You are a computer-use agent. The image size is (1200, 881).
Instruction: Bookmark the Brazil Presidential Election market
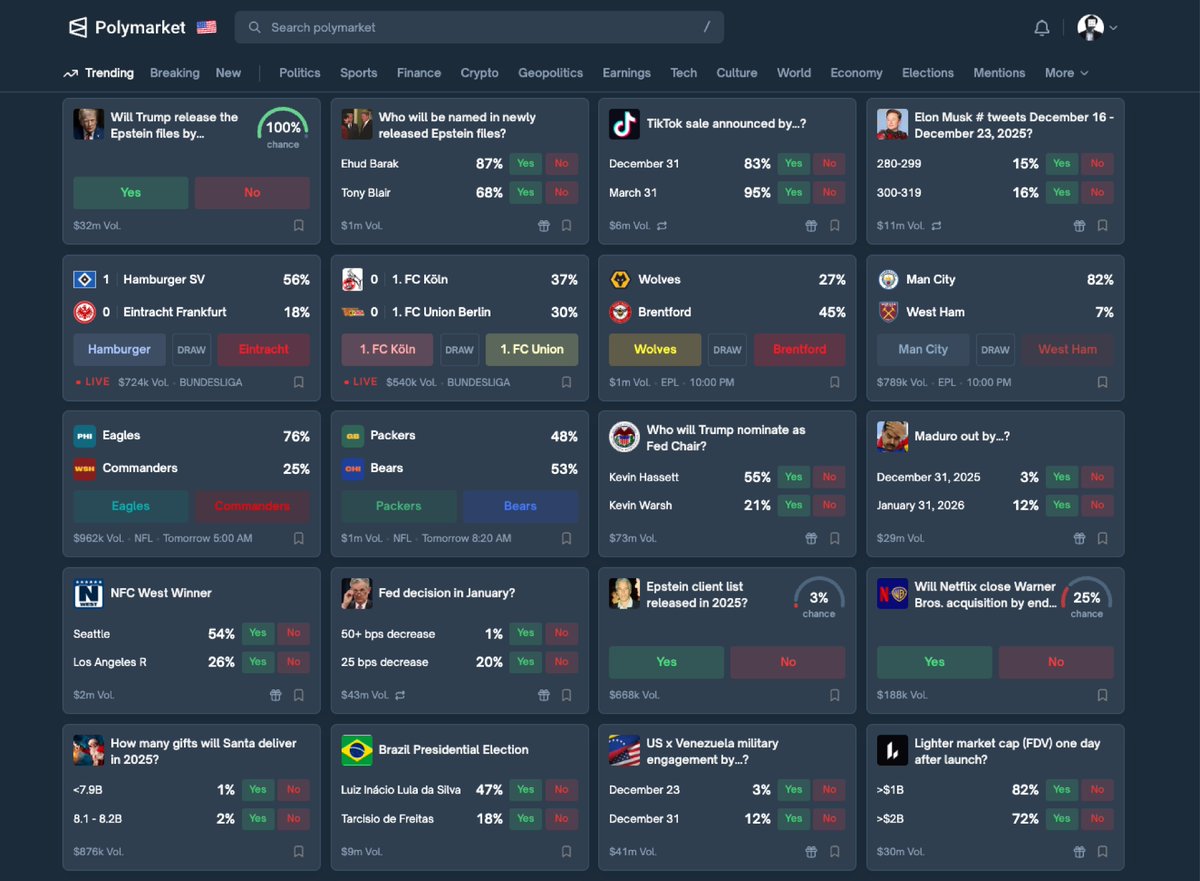pos(566,851)
